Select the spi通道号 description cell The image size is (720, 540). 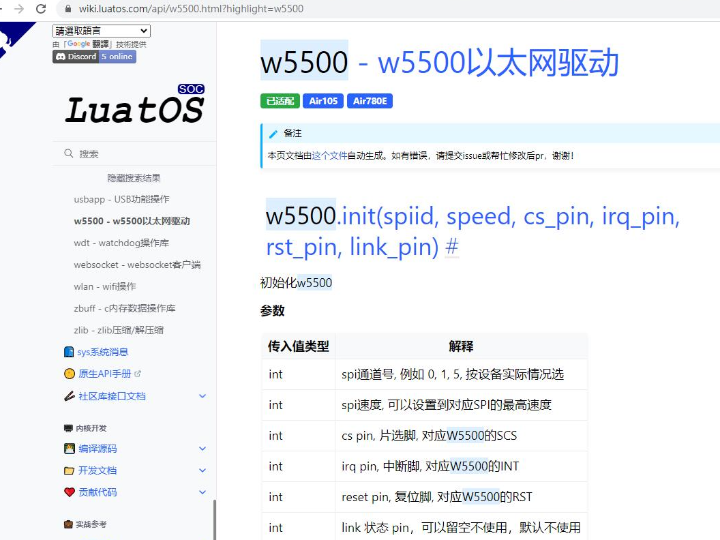[x=461, y=374]
